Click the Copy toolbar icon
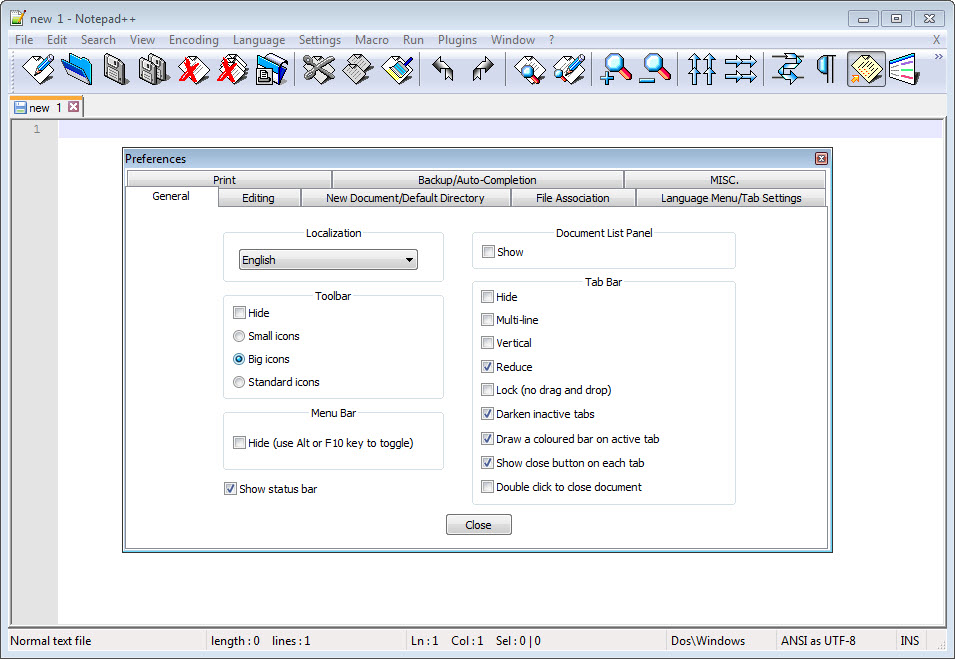The height and width of the screenshot is (659, 955). pos(358,69)
